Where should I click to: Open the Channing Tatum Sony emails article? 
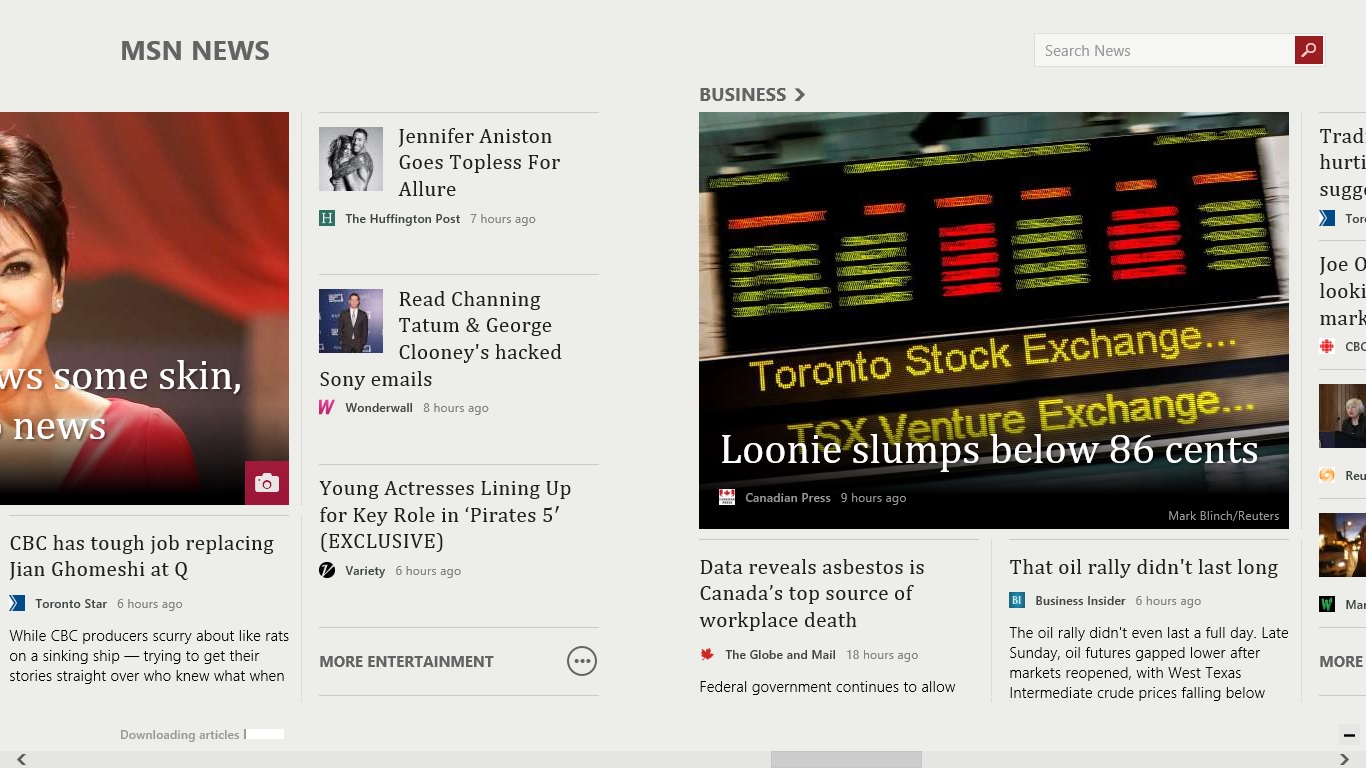point(441,338)
